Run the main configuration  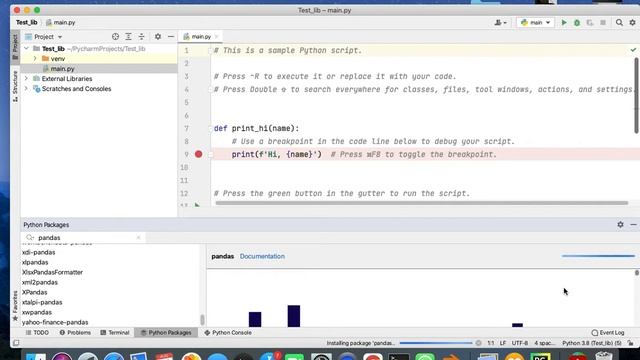pyautogui.click(x=564, y=22)
